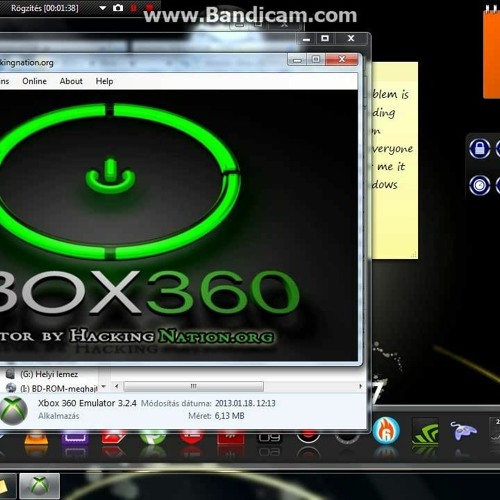
Task: Click the padlock gadget icon
Action: (x=480, y=149)
